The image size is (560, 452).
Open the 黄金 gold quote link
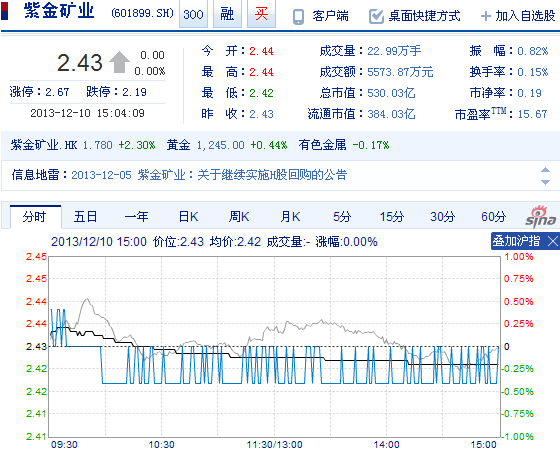(178, 145)
